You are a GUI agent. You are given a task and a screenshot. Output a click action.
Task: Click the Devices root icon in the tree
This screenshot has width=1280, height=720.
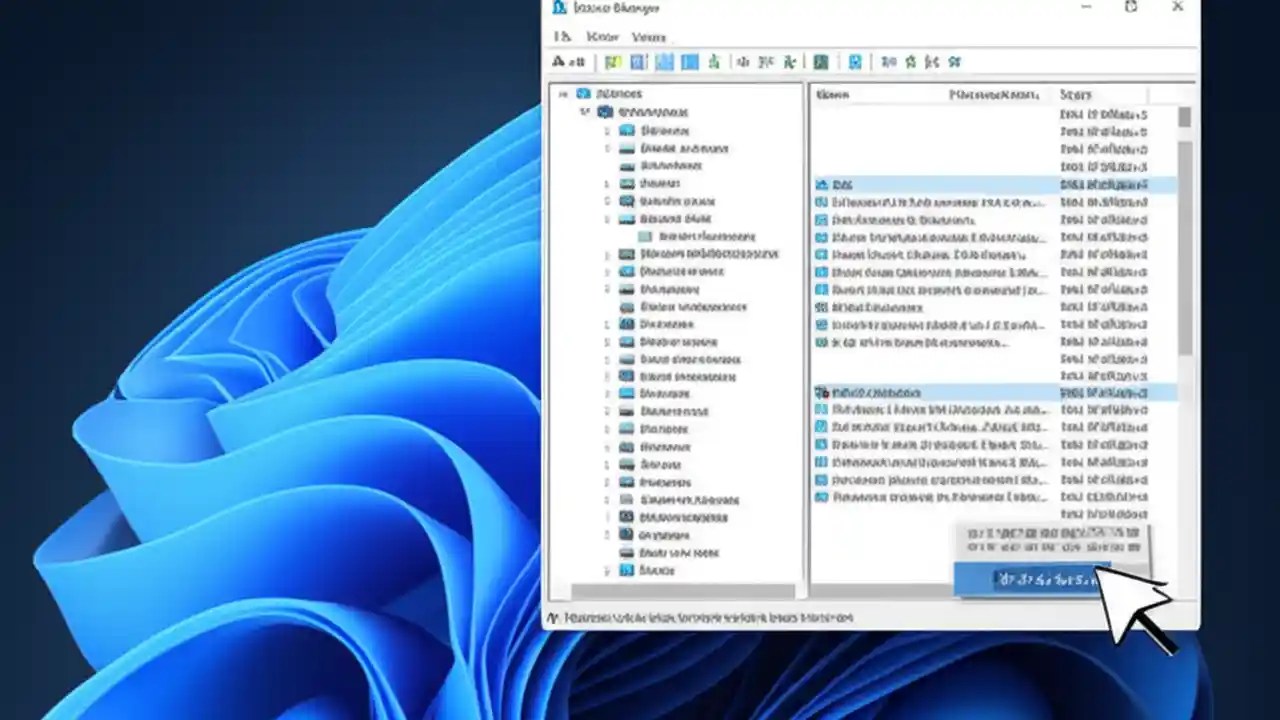(583, 93)
